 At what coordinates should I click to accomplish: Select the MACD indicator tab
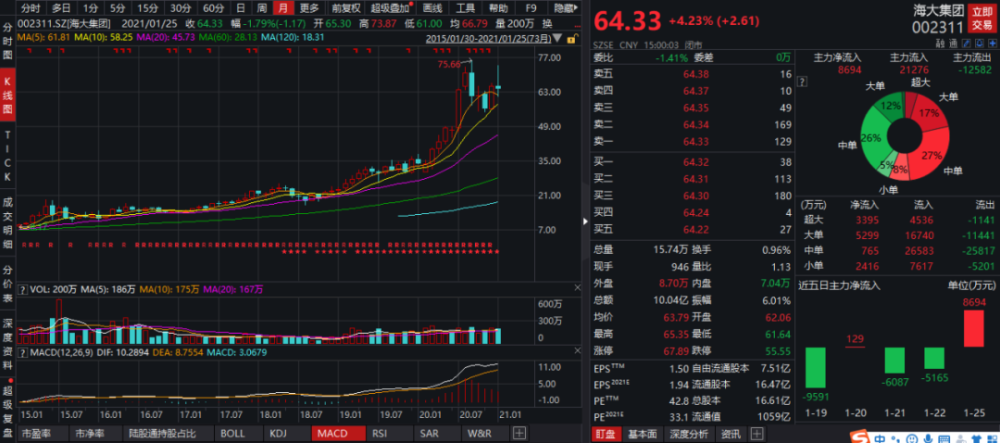click(339, 433)
